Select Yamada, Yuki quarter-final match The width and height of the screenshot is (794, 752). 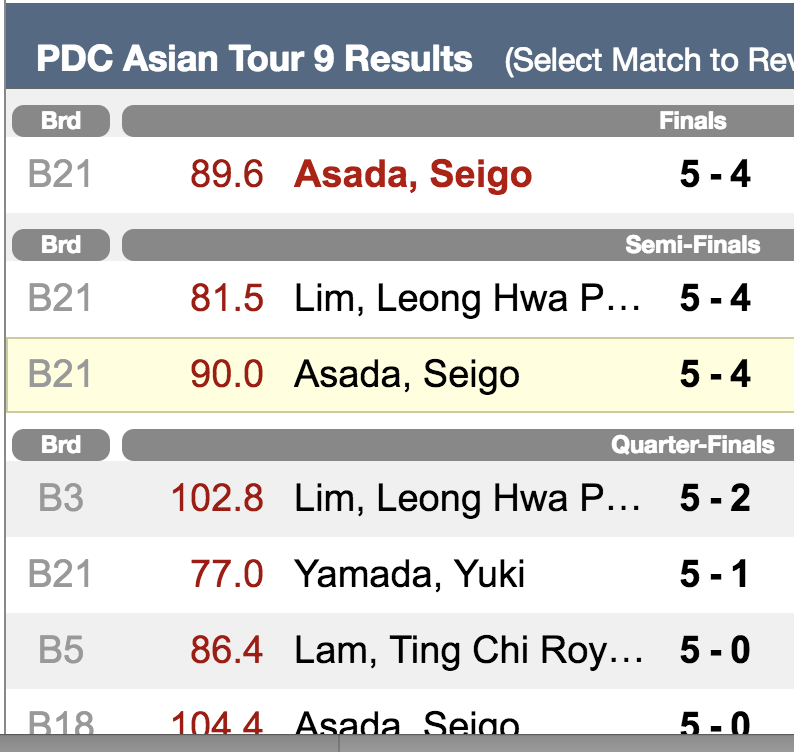(x=400, y=574)
